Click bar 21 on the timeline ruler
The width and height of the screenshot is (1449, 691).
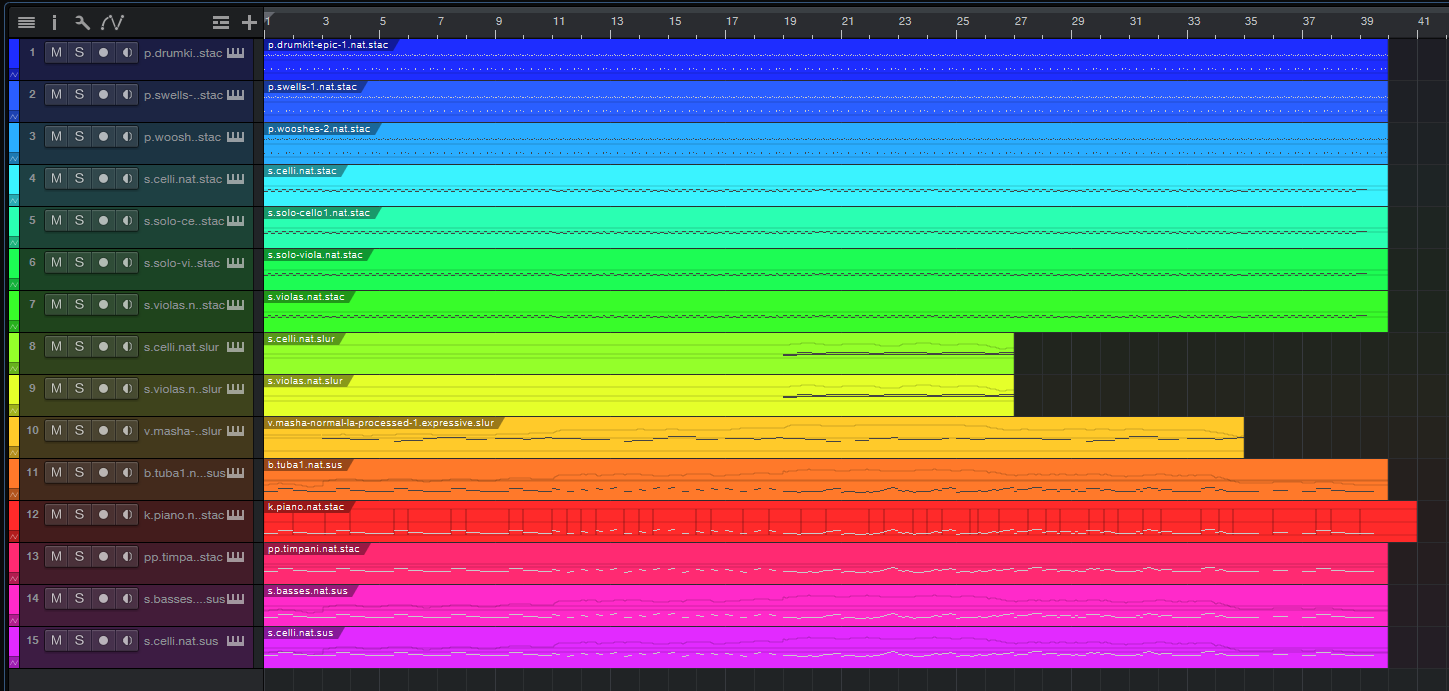848,20
